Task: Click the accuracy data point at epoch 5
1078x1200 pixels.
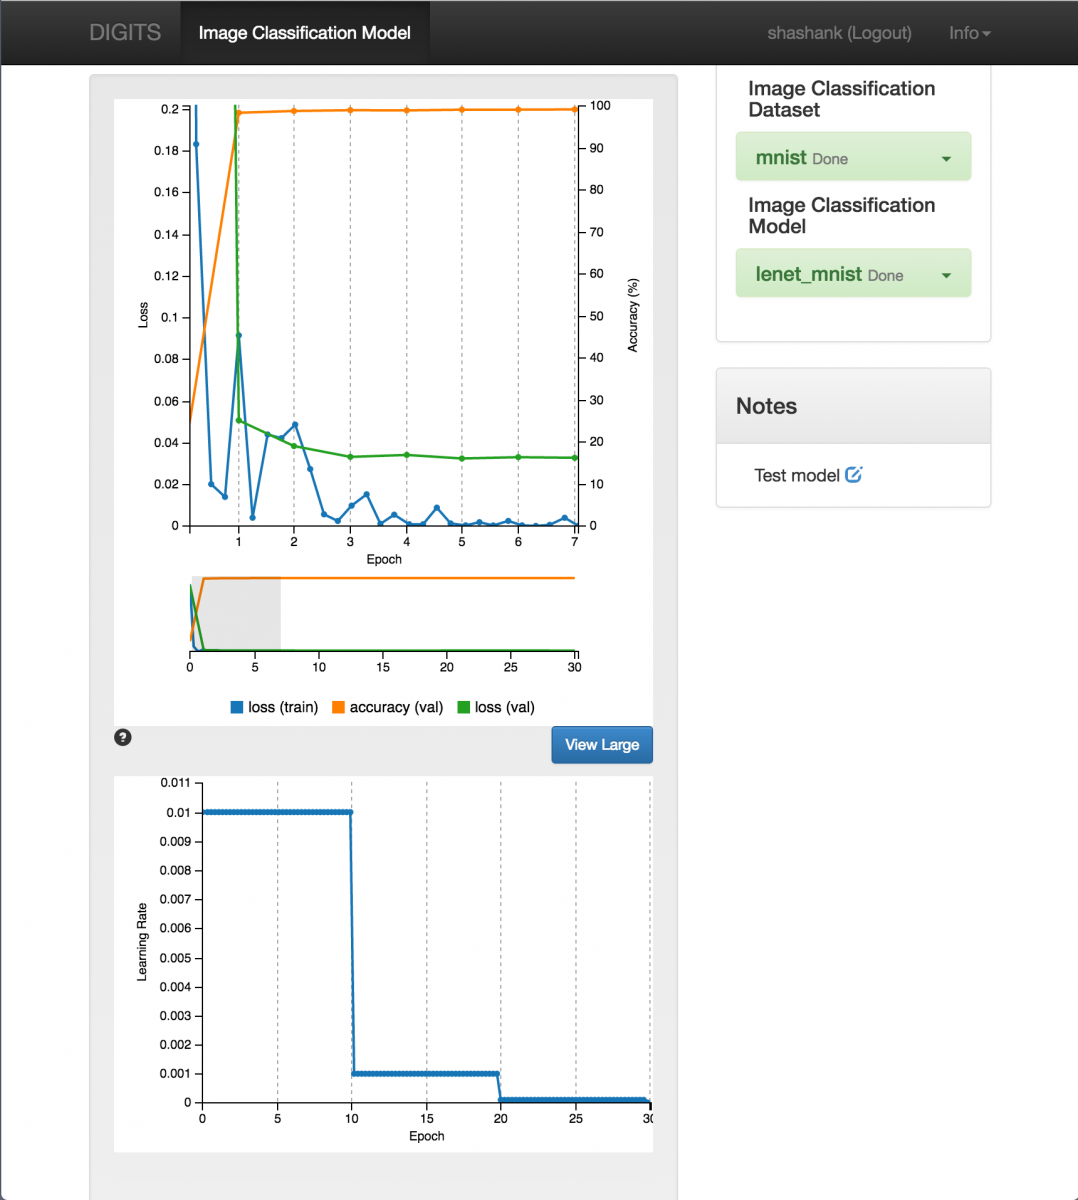Action: (x=462, y=110)
